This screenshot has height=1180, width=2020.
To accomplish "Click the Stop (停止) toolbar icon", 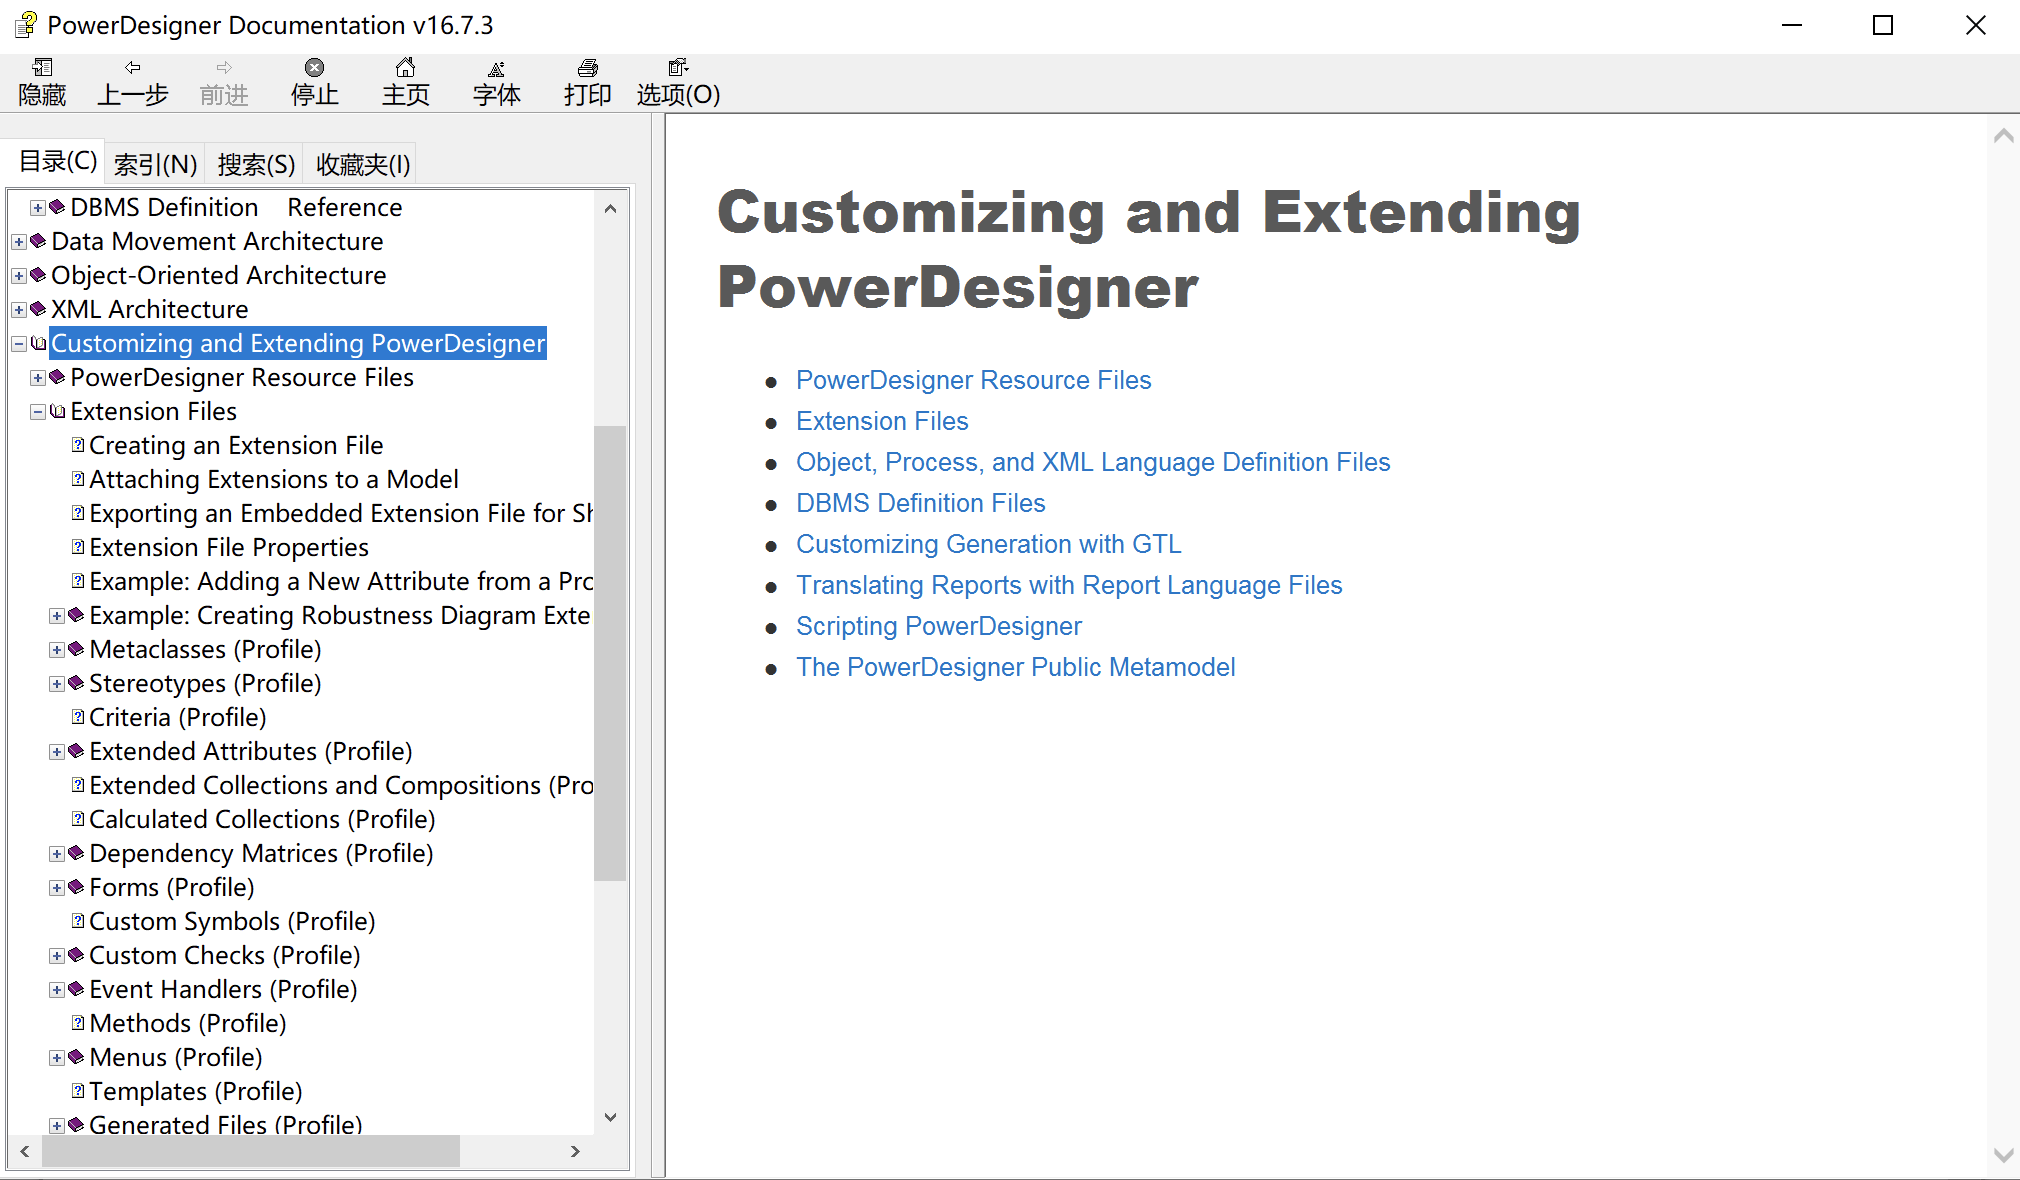I will (314, 68).
